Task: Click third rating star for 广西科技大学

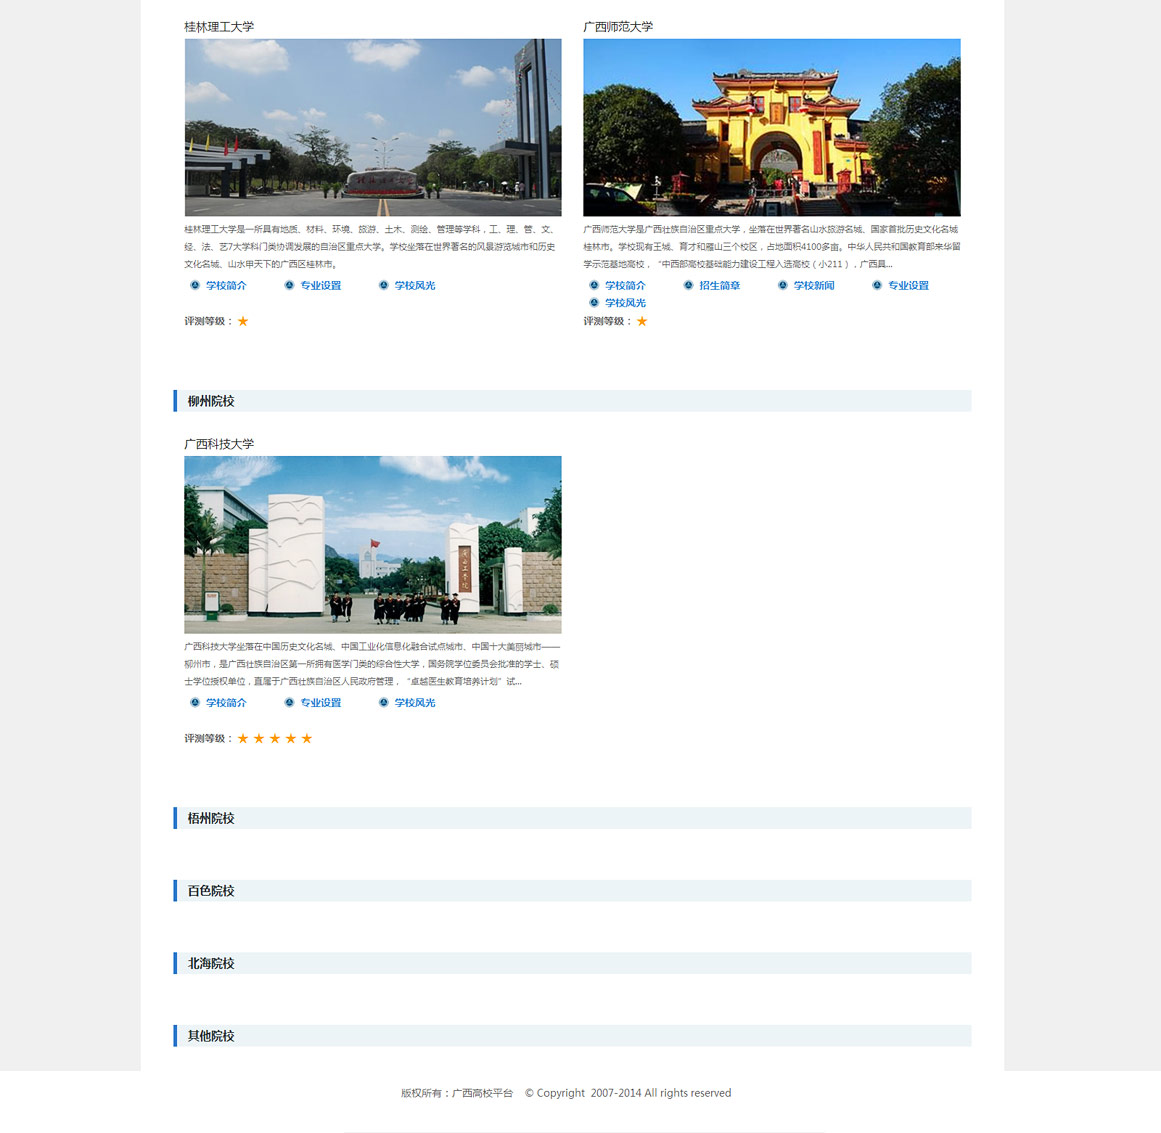Action: (275, 738)
